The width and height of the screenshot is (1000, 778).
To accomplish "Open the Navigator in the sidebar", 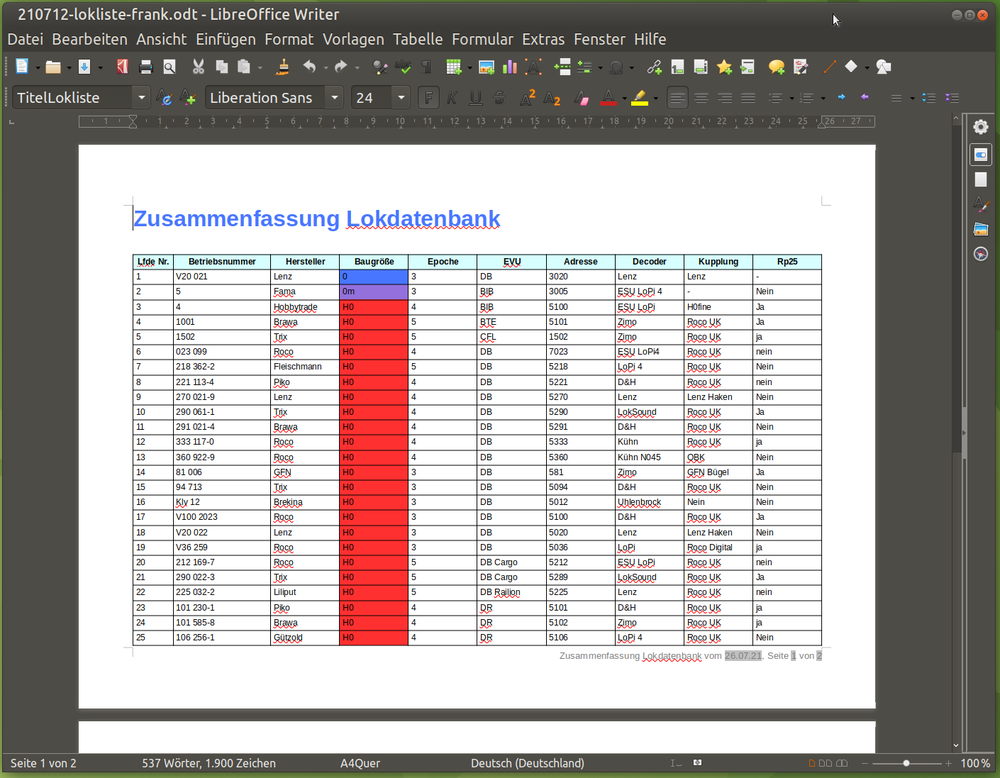I will 981,254.
